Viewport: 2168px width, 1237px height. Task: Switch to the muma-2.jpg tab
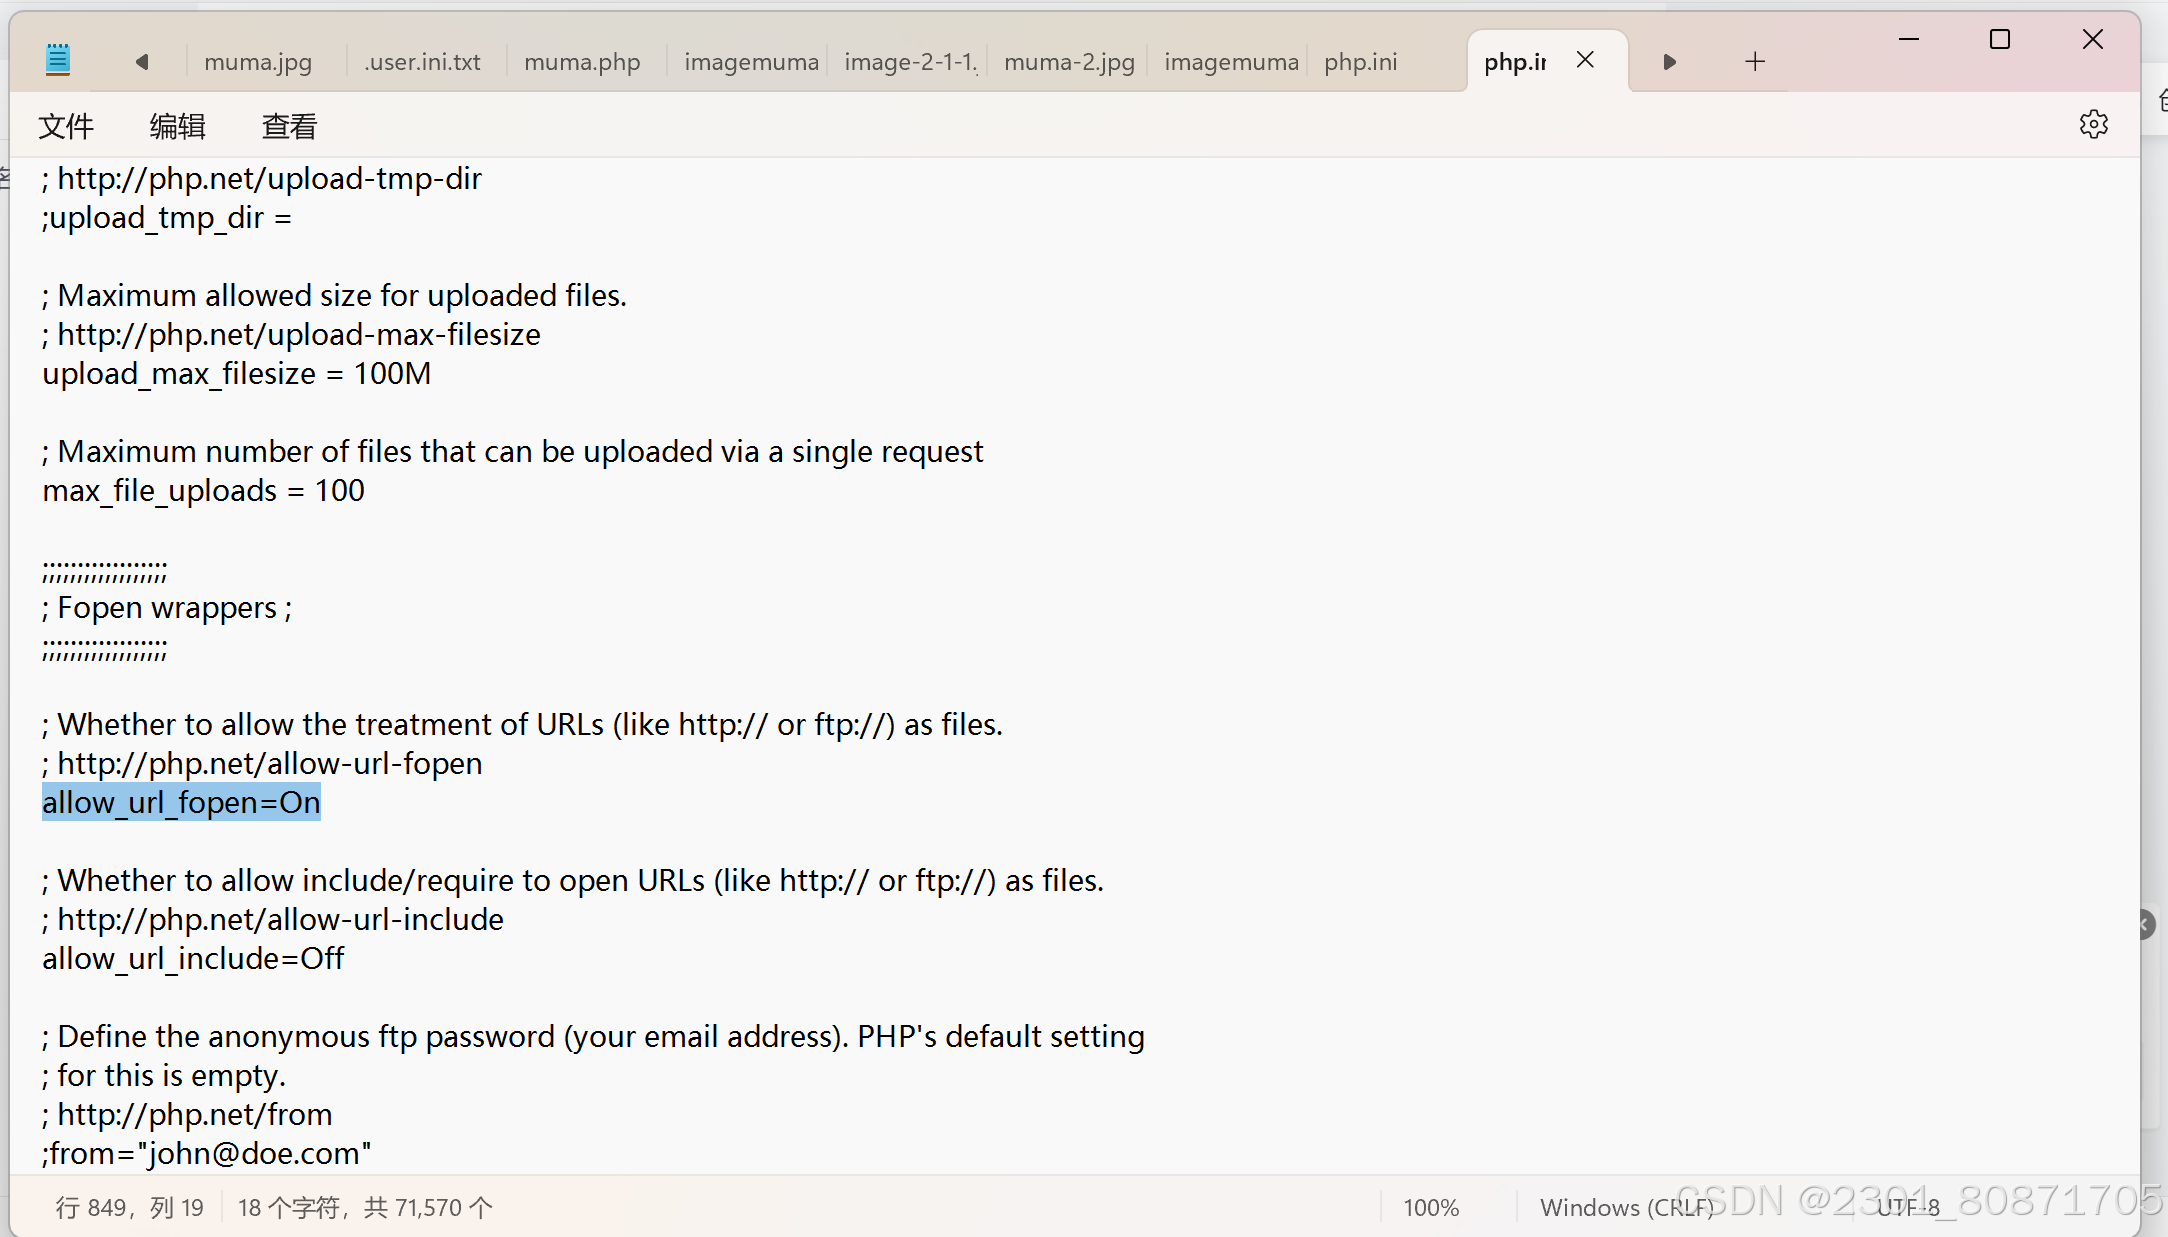[1069, 62]
